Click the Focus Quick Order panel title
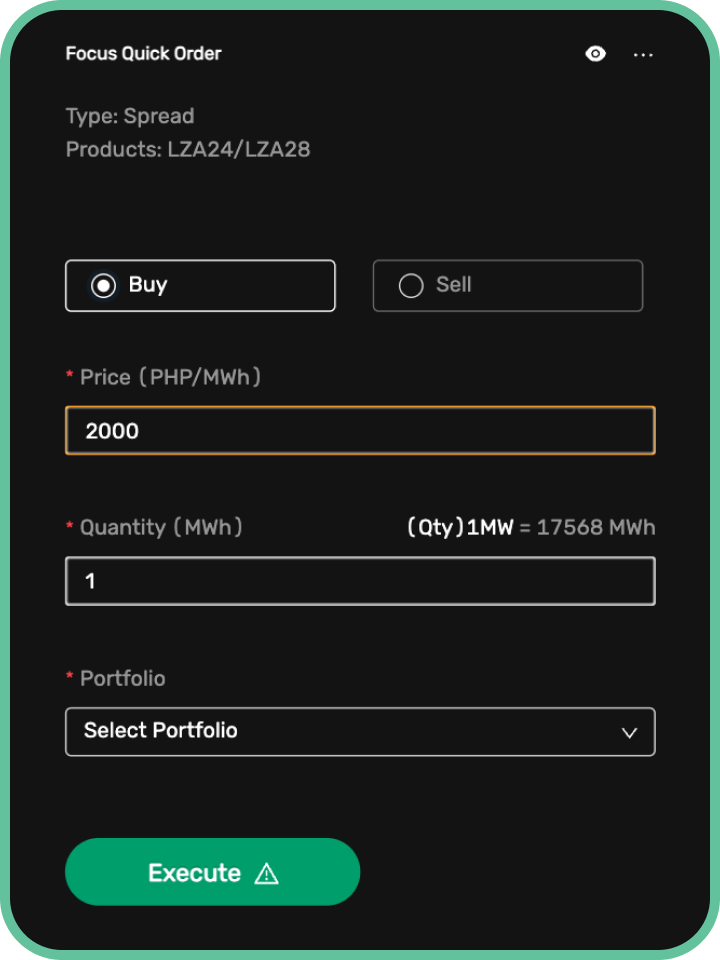Viewport: 720px width, 960px height. point(143,54)
